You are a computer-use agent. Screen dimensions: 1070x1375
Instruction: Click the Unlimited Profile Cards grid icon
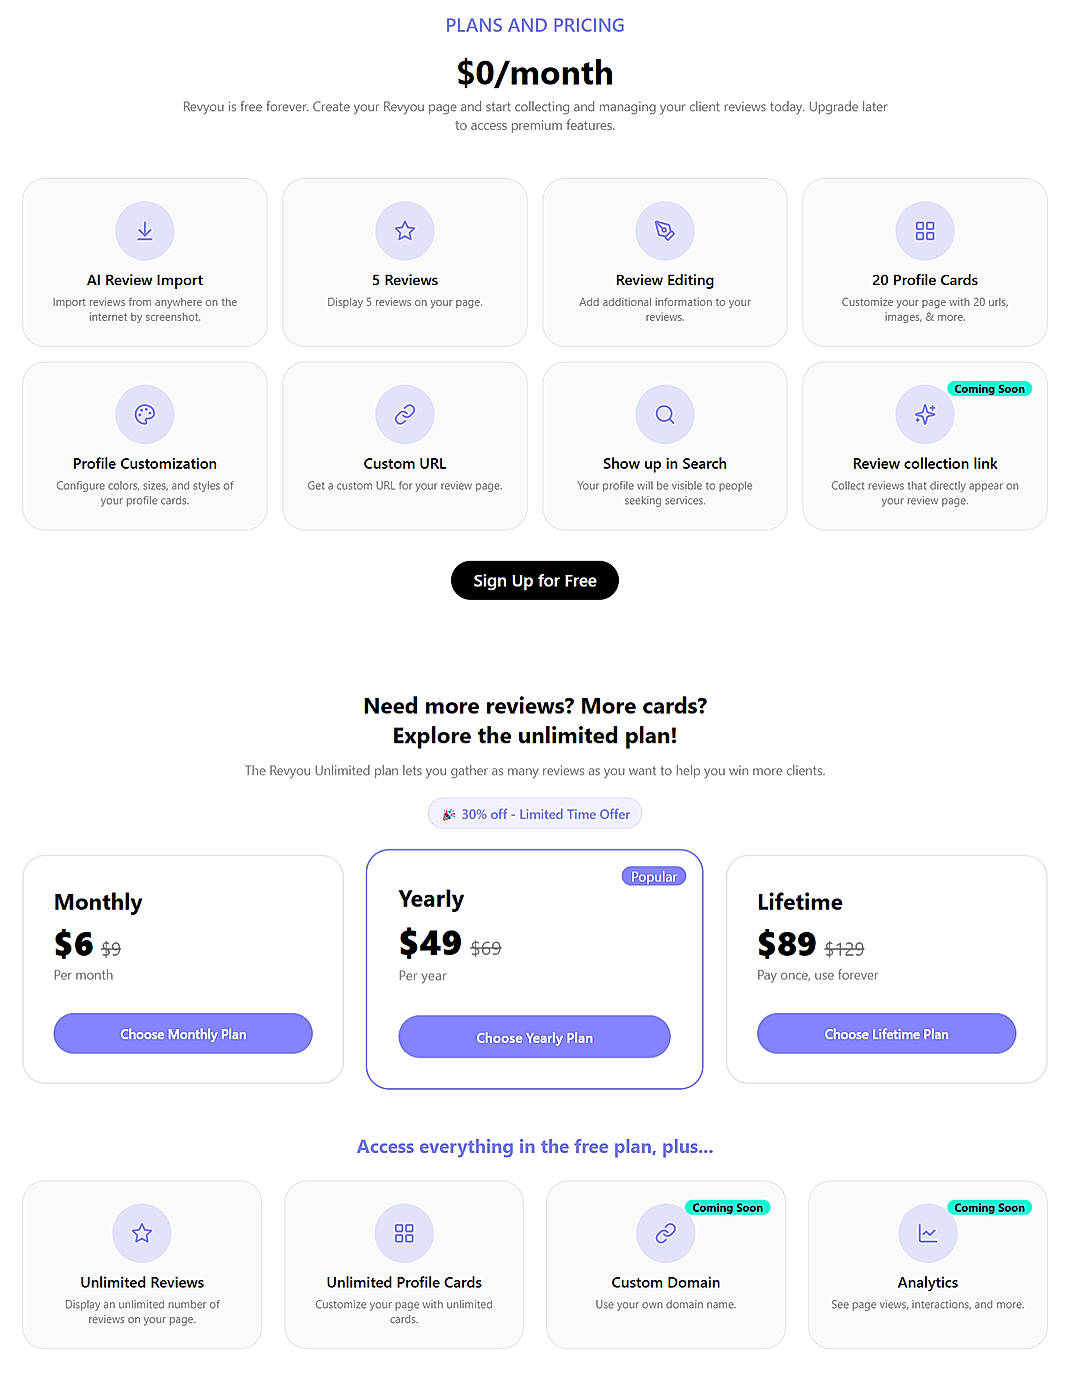click(404, 1233)
